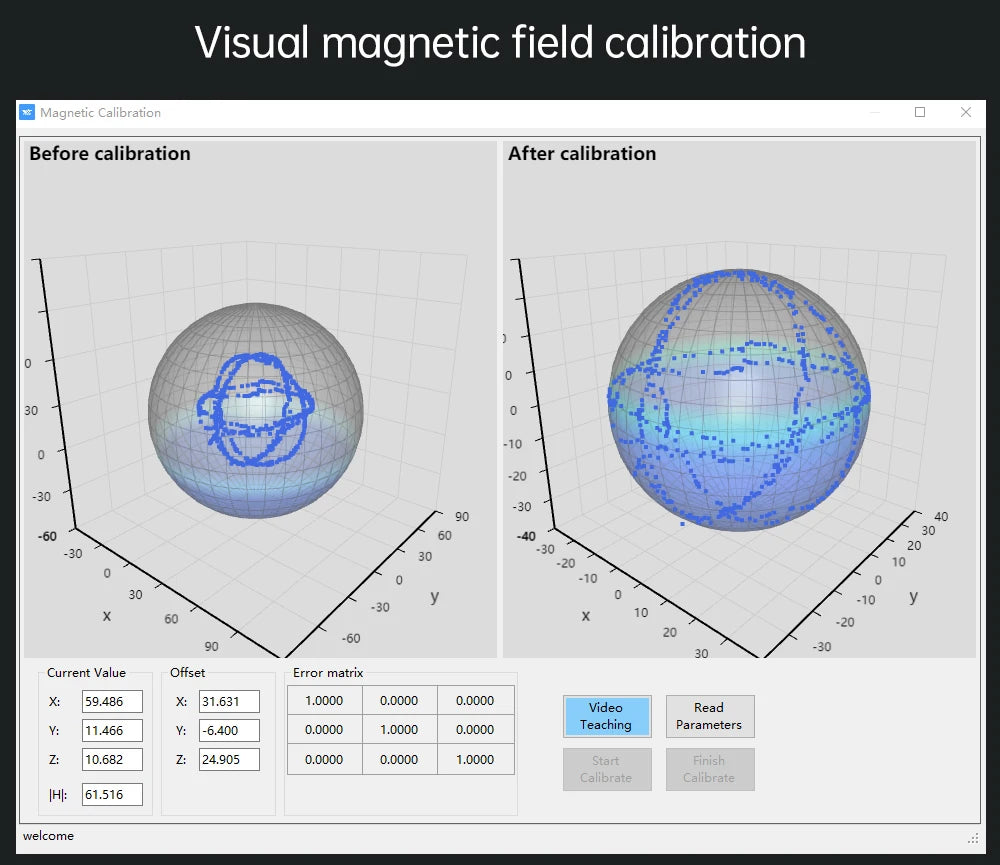Image resolution: width=1000 pixels, height=865 pixels.
Task: Click the Finish Calibrate button
Action: point(710,769)
